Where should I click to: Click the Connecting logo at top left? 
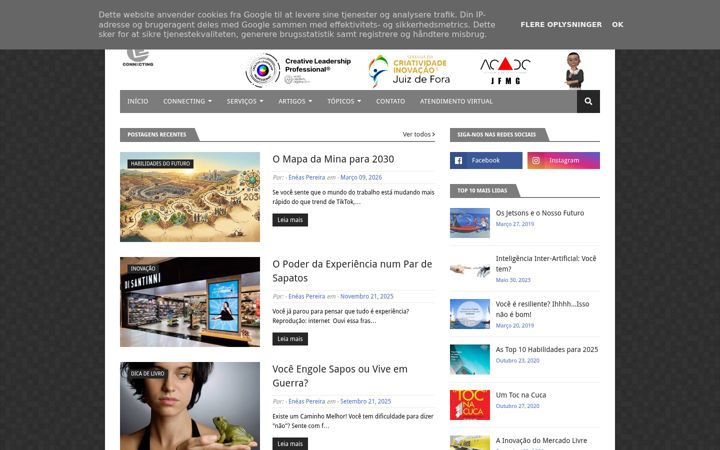pyautogui.click(x=138, y=58)
